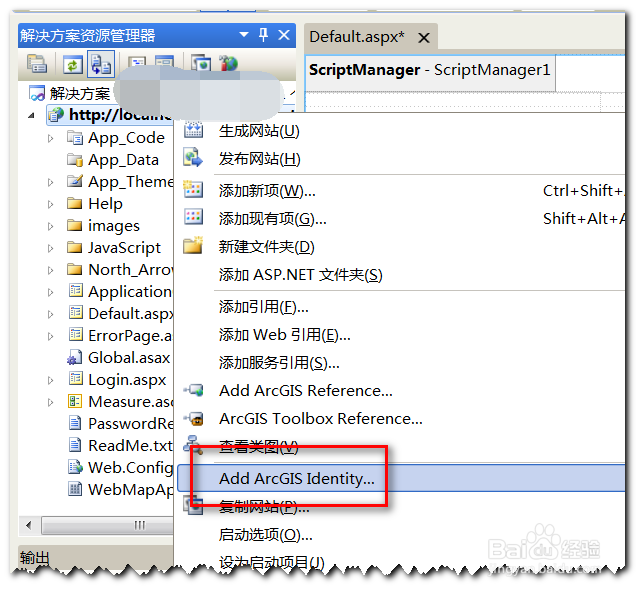The width and height of the screenshot is (636, 592).
Task: Click the 添加现有项 icon in menu
Action: [x=193, y=217]
